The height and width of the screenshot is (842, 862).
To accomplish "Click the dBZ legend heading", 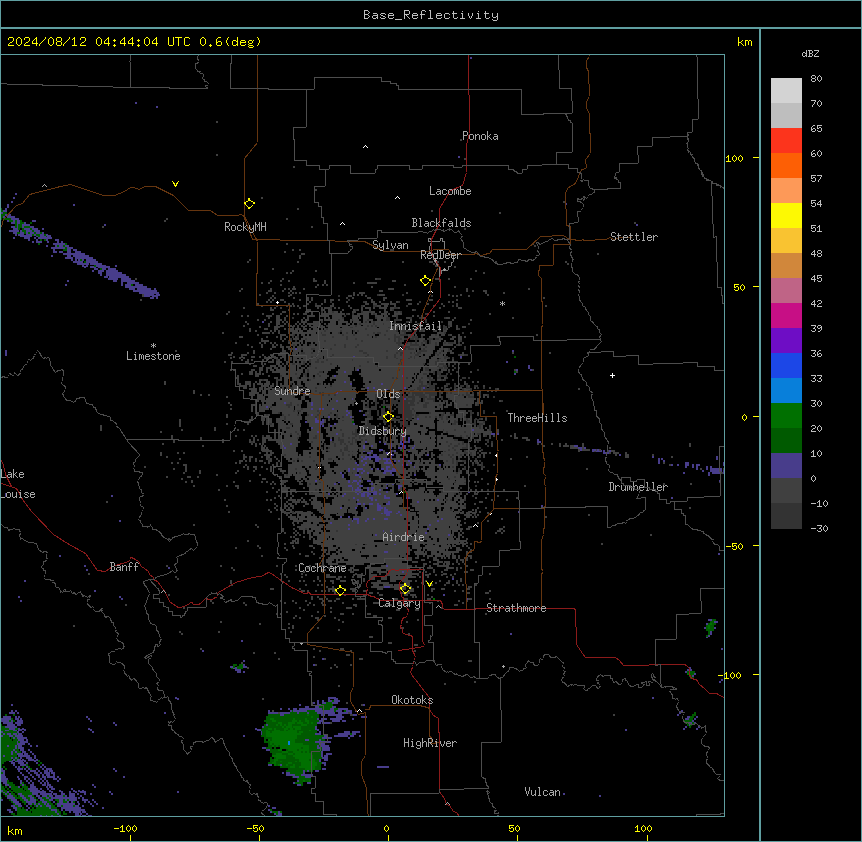I will [810, 53].
